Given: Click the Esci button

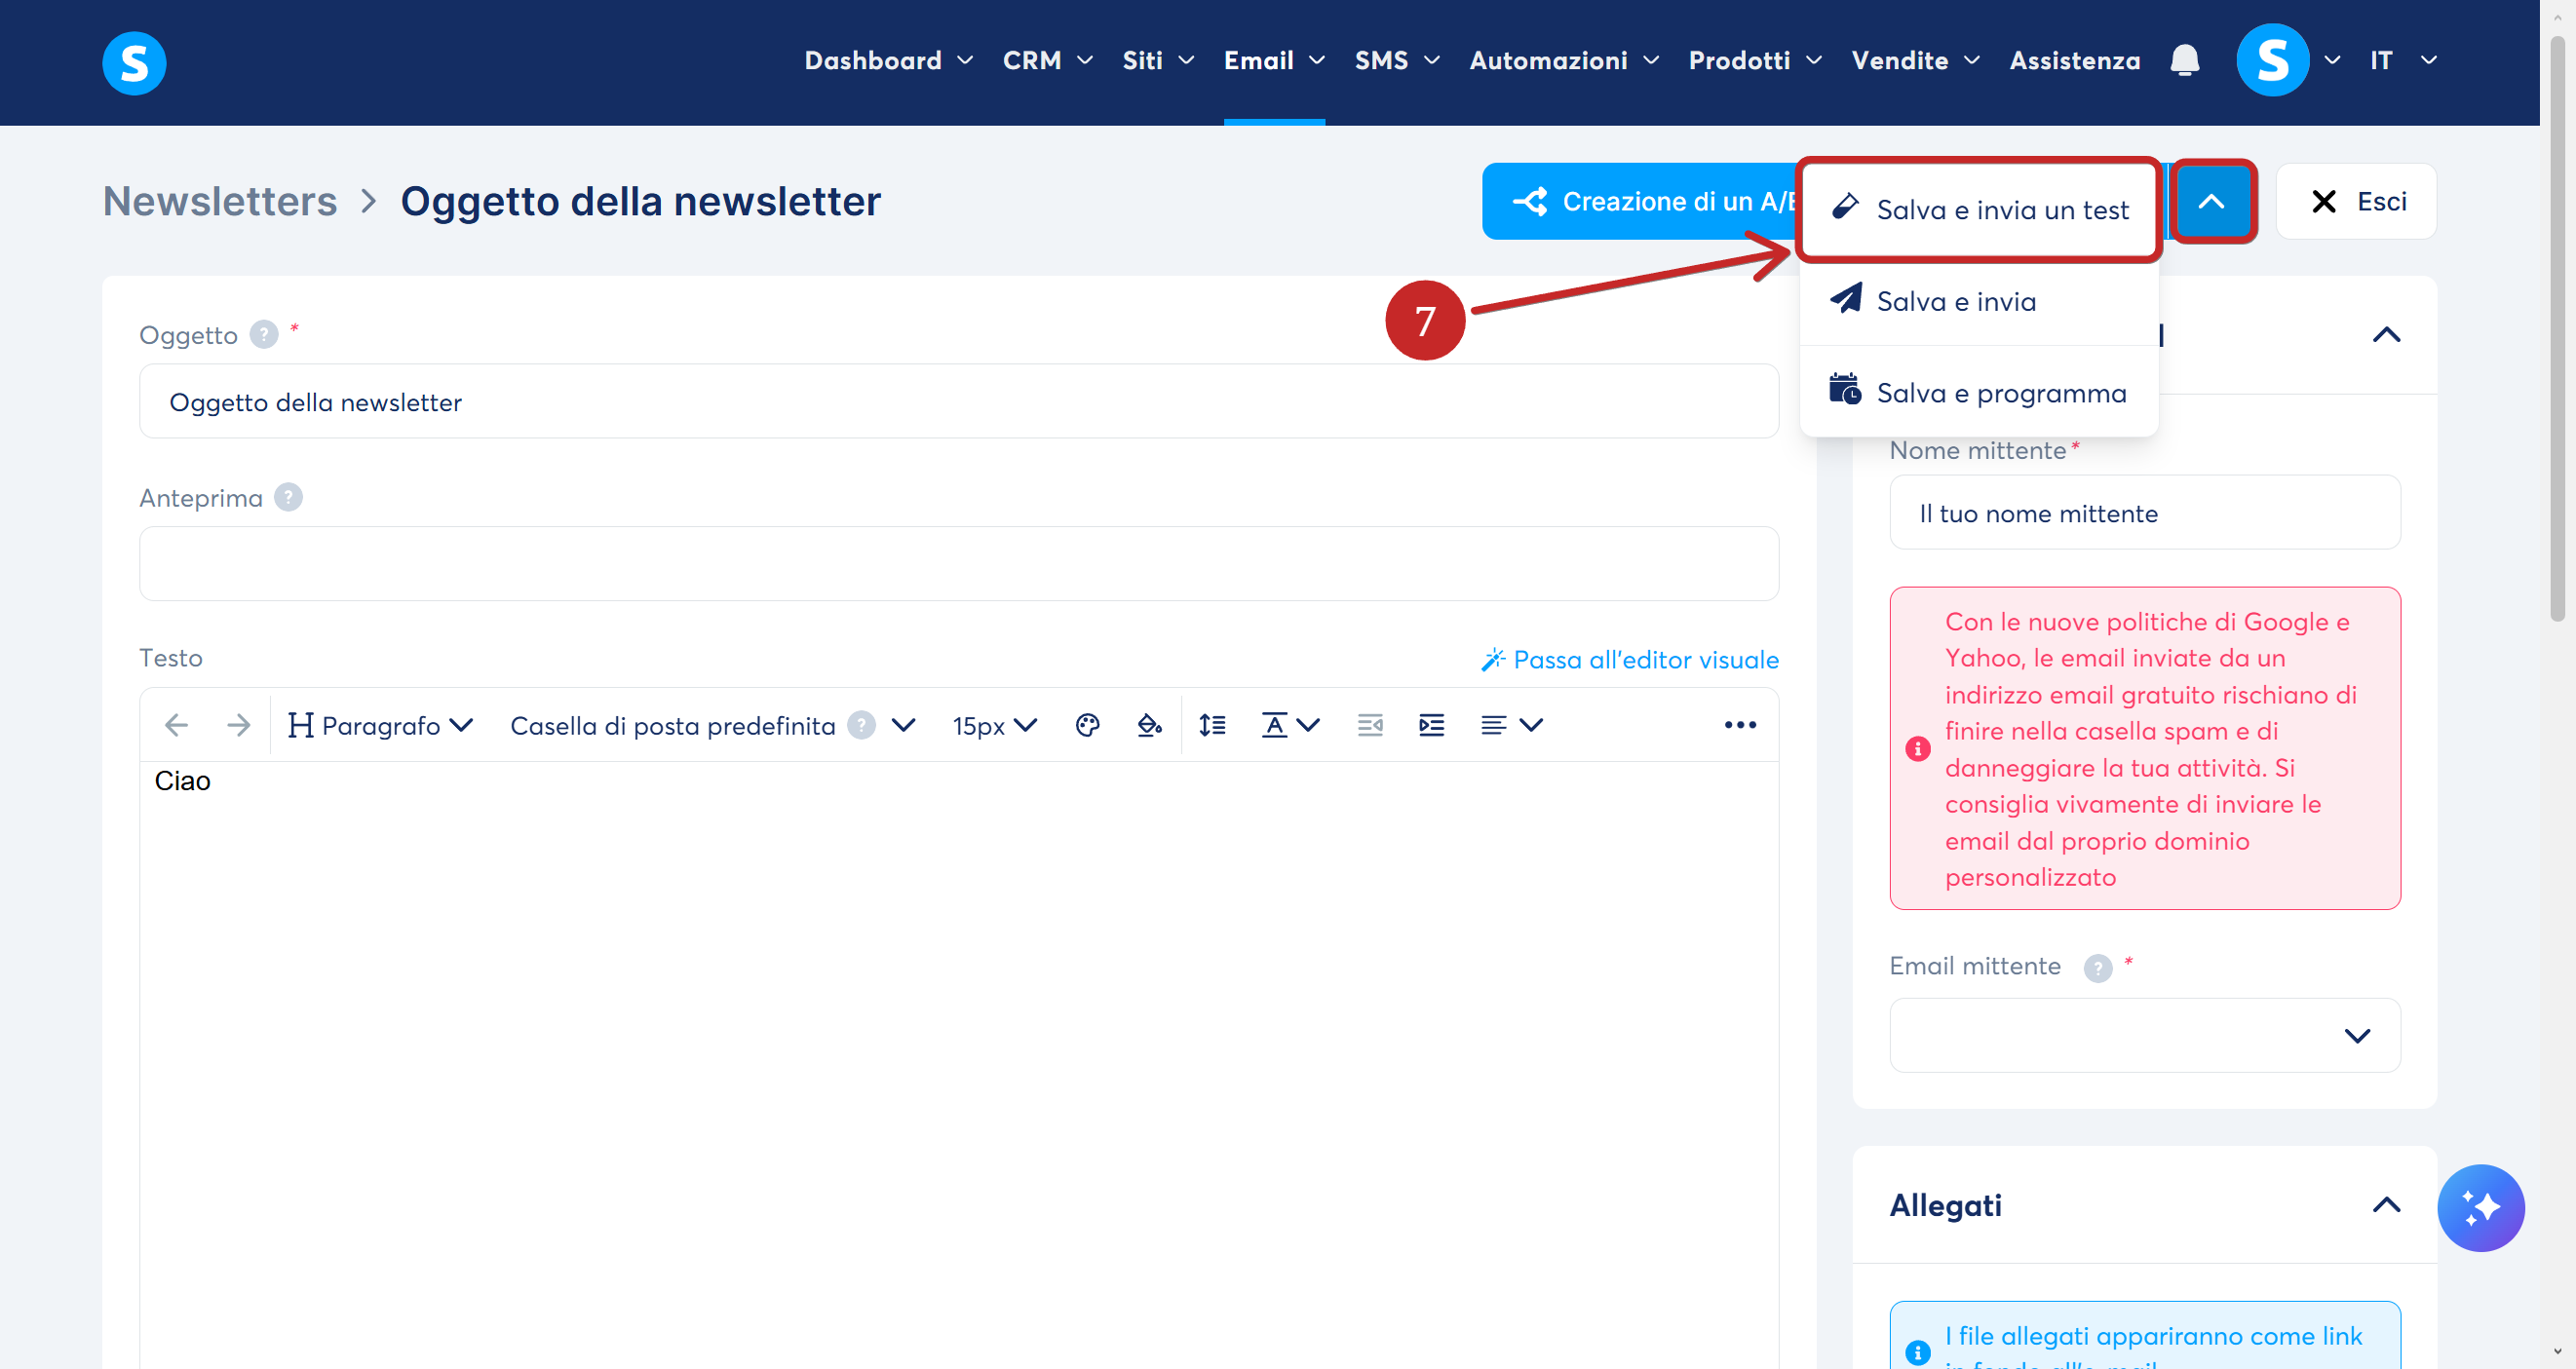Looking at the screenshot, I should [x=2355, y=201].
